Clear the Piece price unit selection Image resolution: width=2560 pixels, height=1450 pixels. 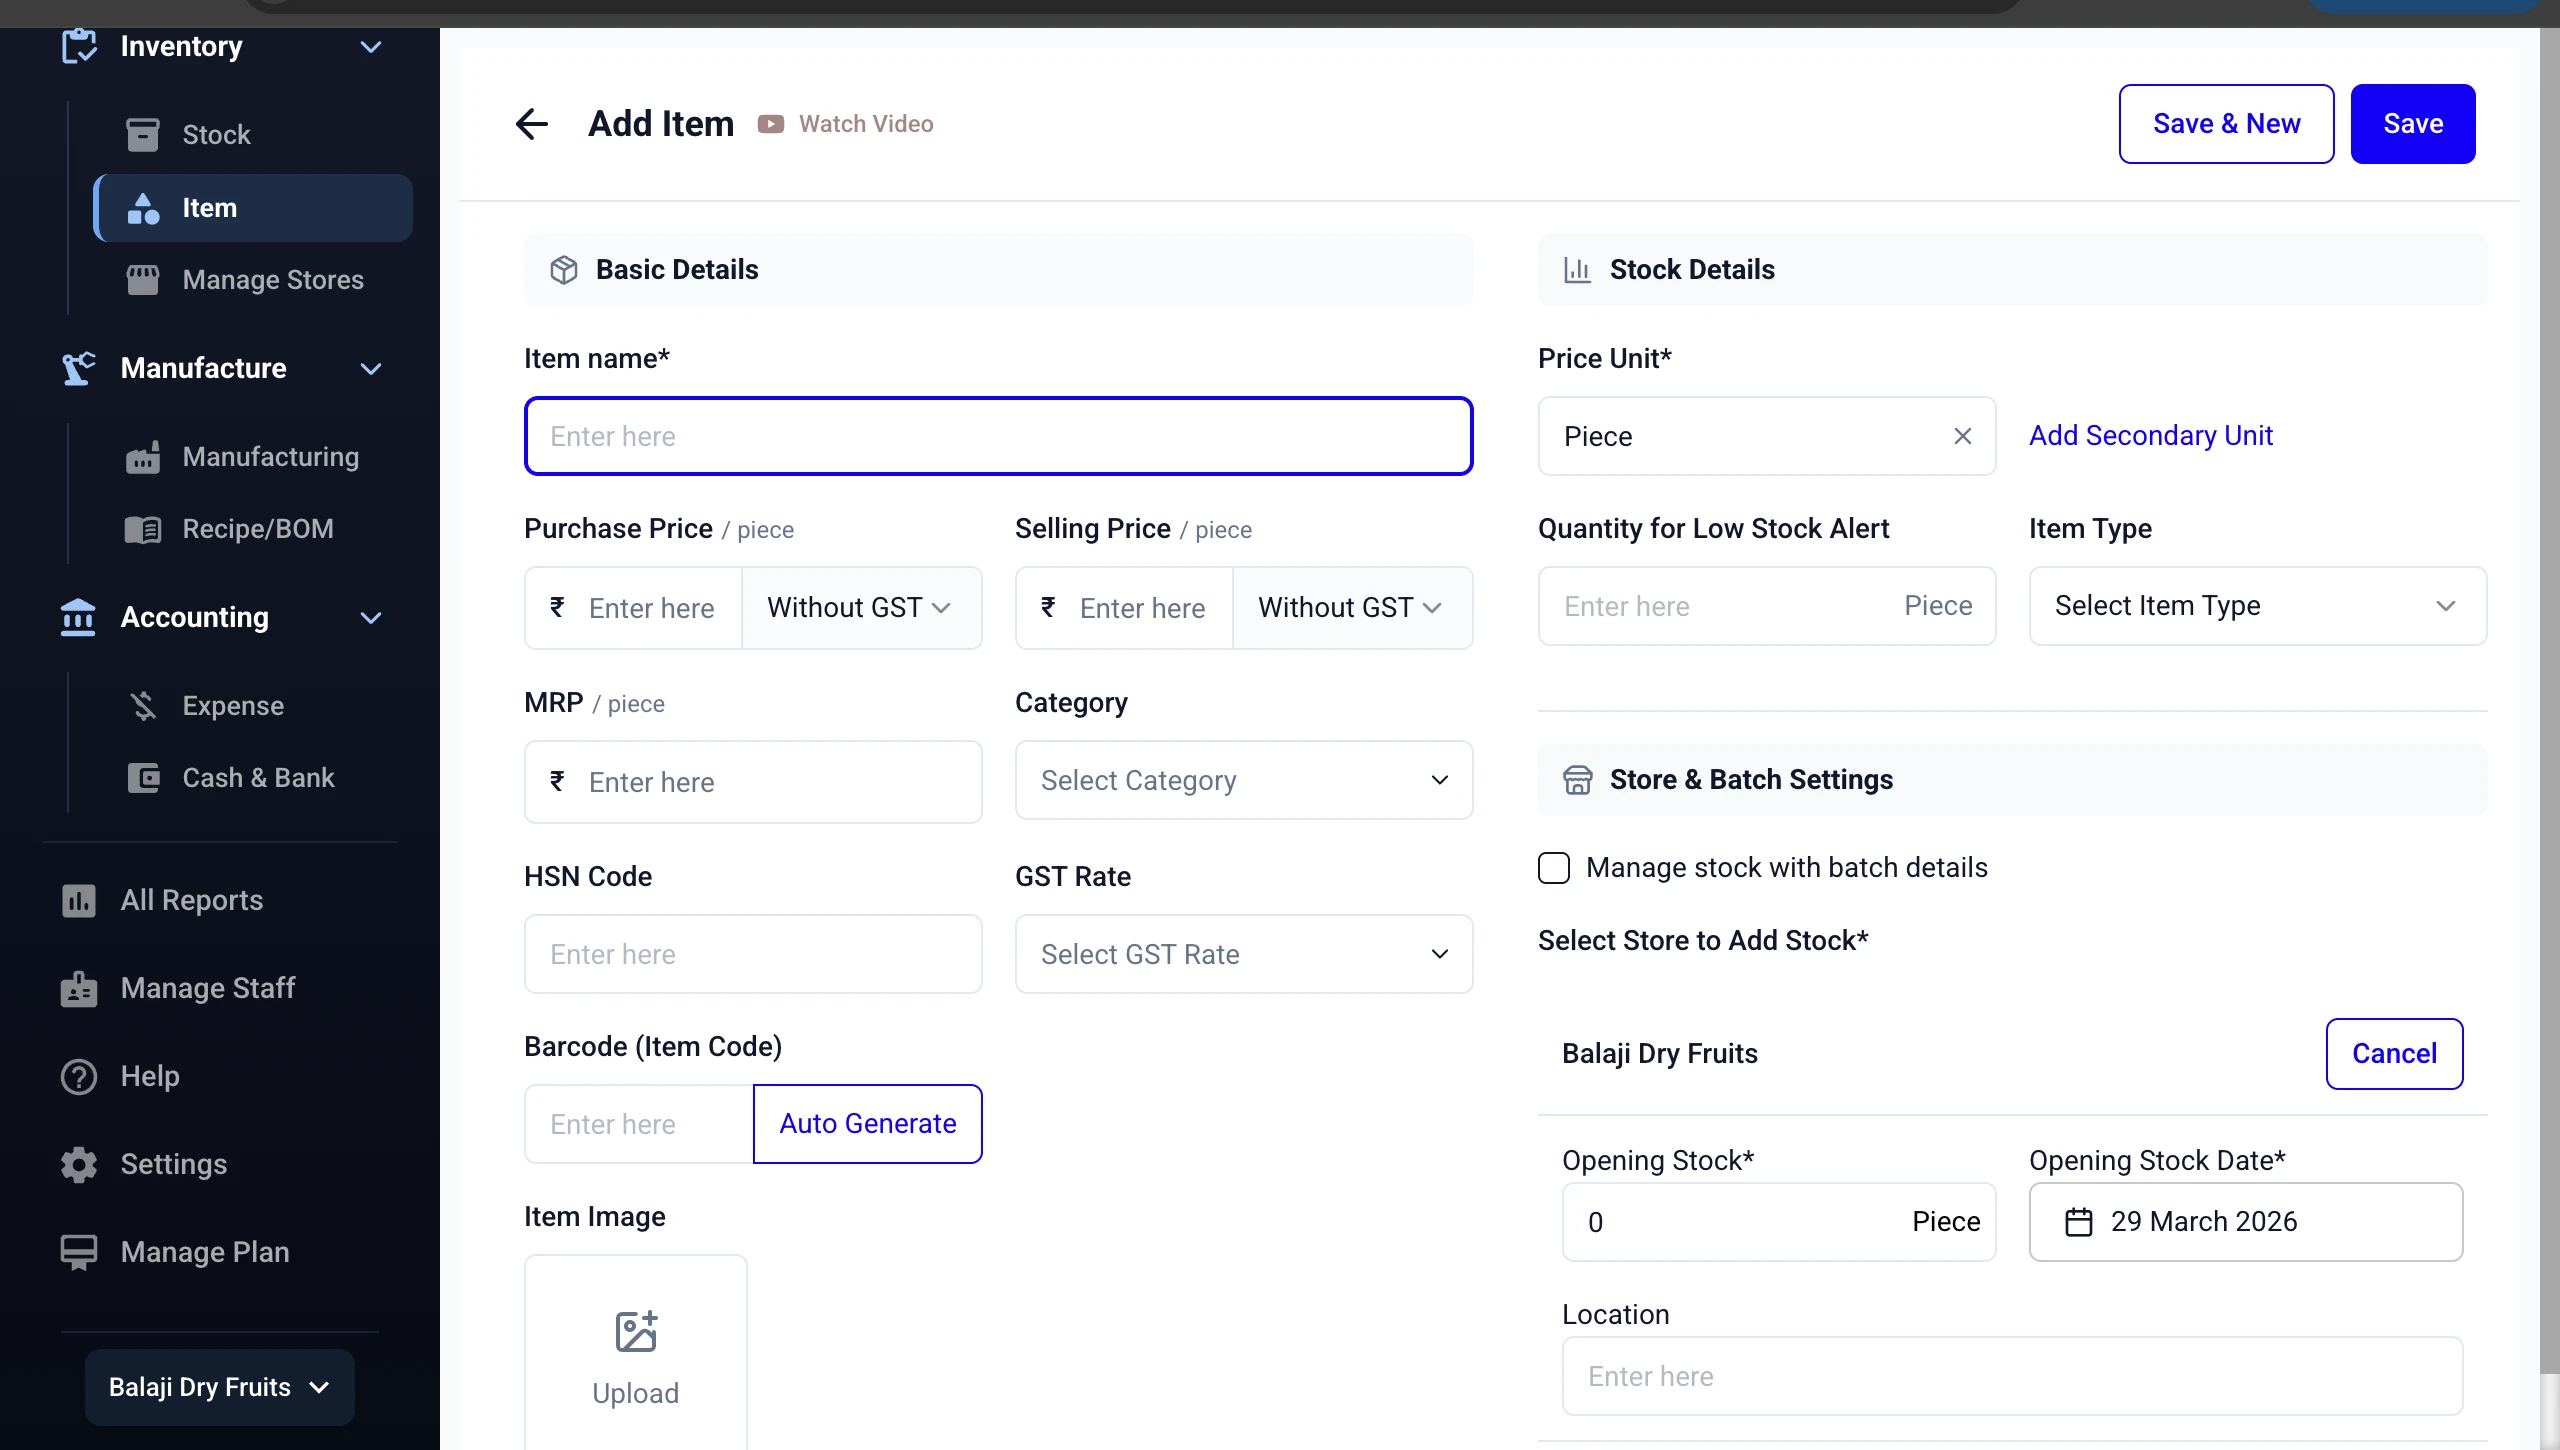tap(1961, 437)
